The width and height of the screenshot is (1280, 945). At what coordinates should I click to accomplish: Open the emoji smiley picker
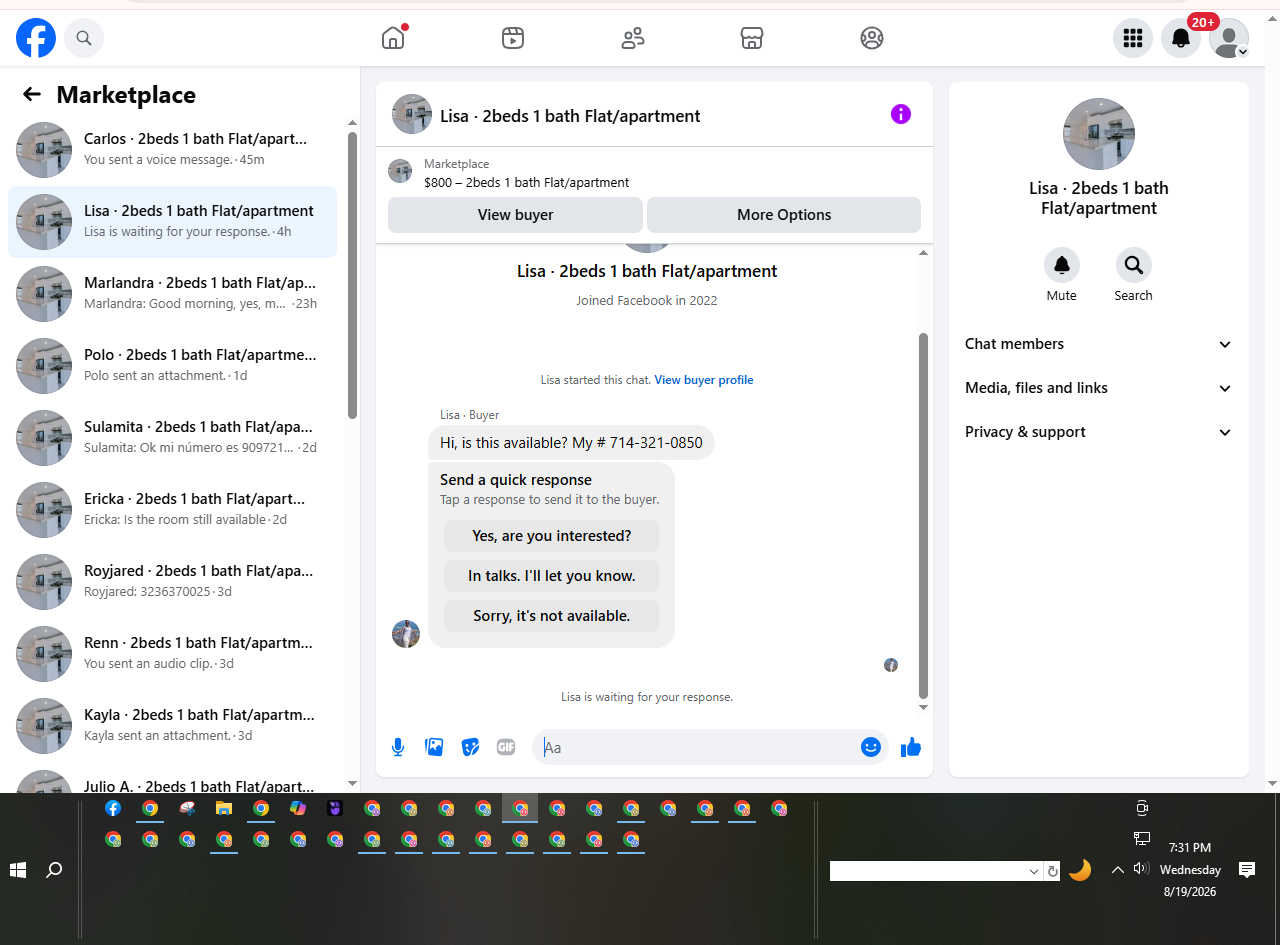click(871, 747)
